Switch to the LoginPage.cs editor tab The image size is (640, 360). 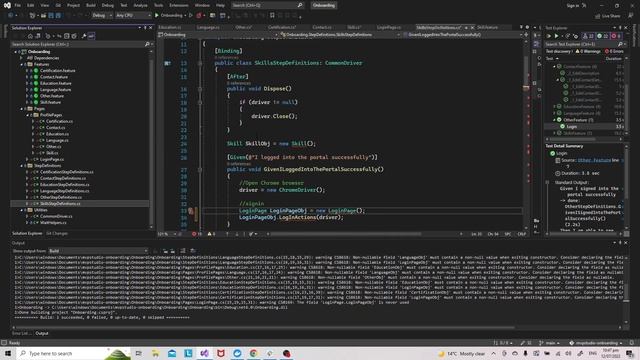click(389, 27)
